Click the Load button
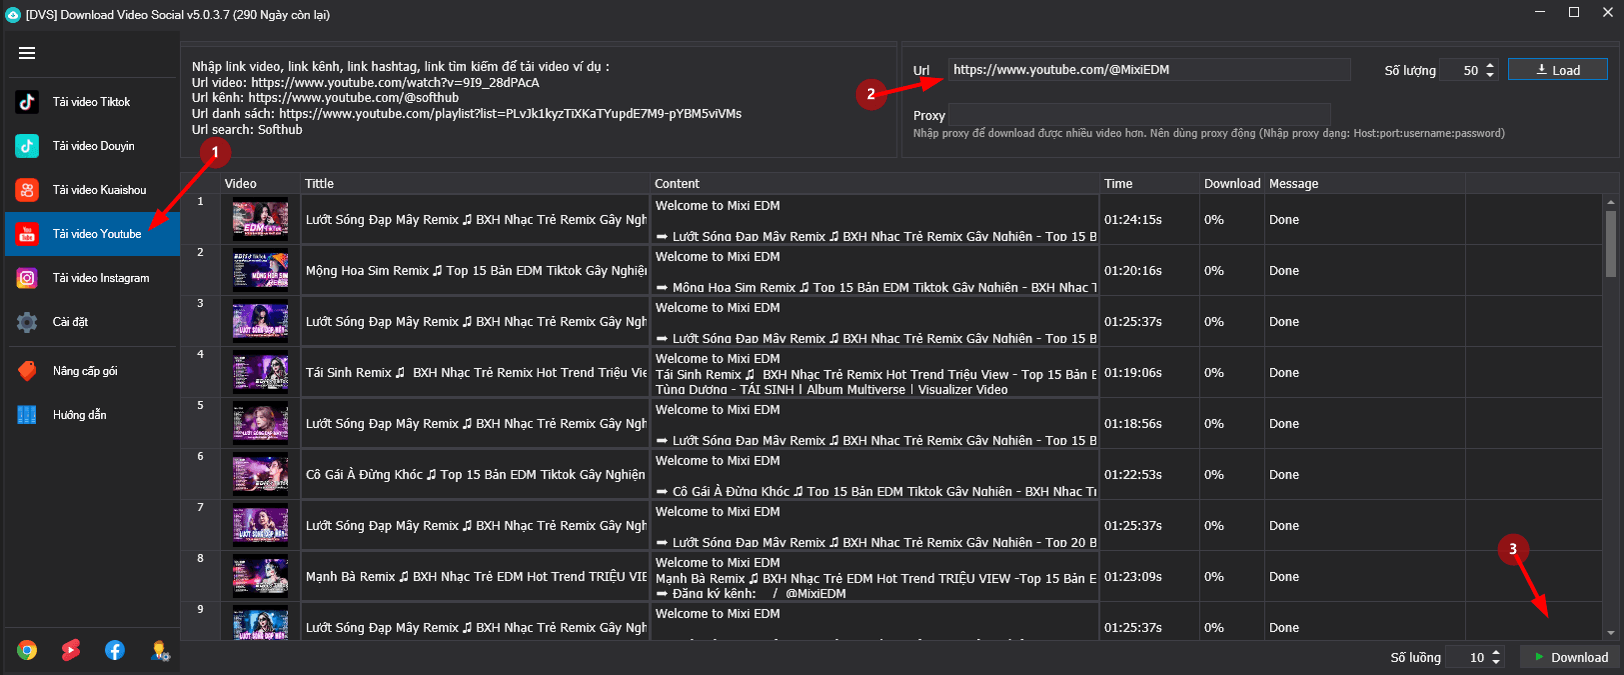Screen dimensions: 1624x675 (1557, 70)
